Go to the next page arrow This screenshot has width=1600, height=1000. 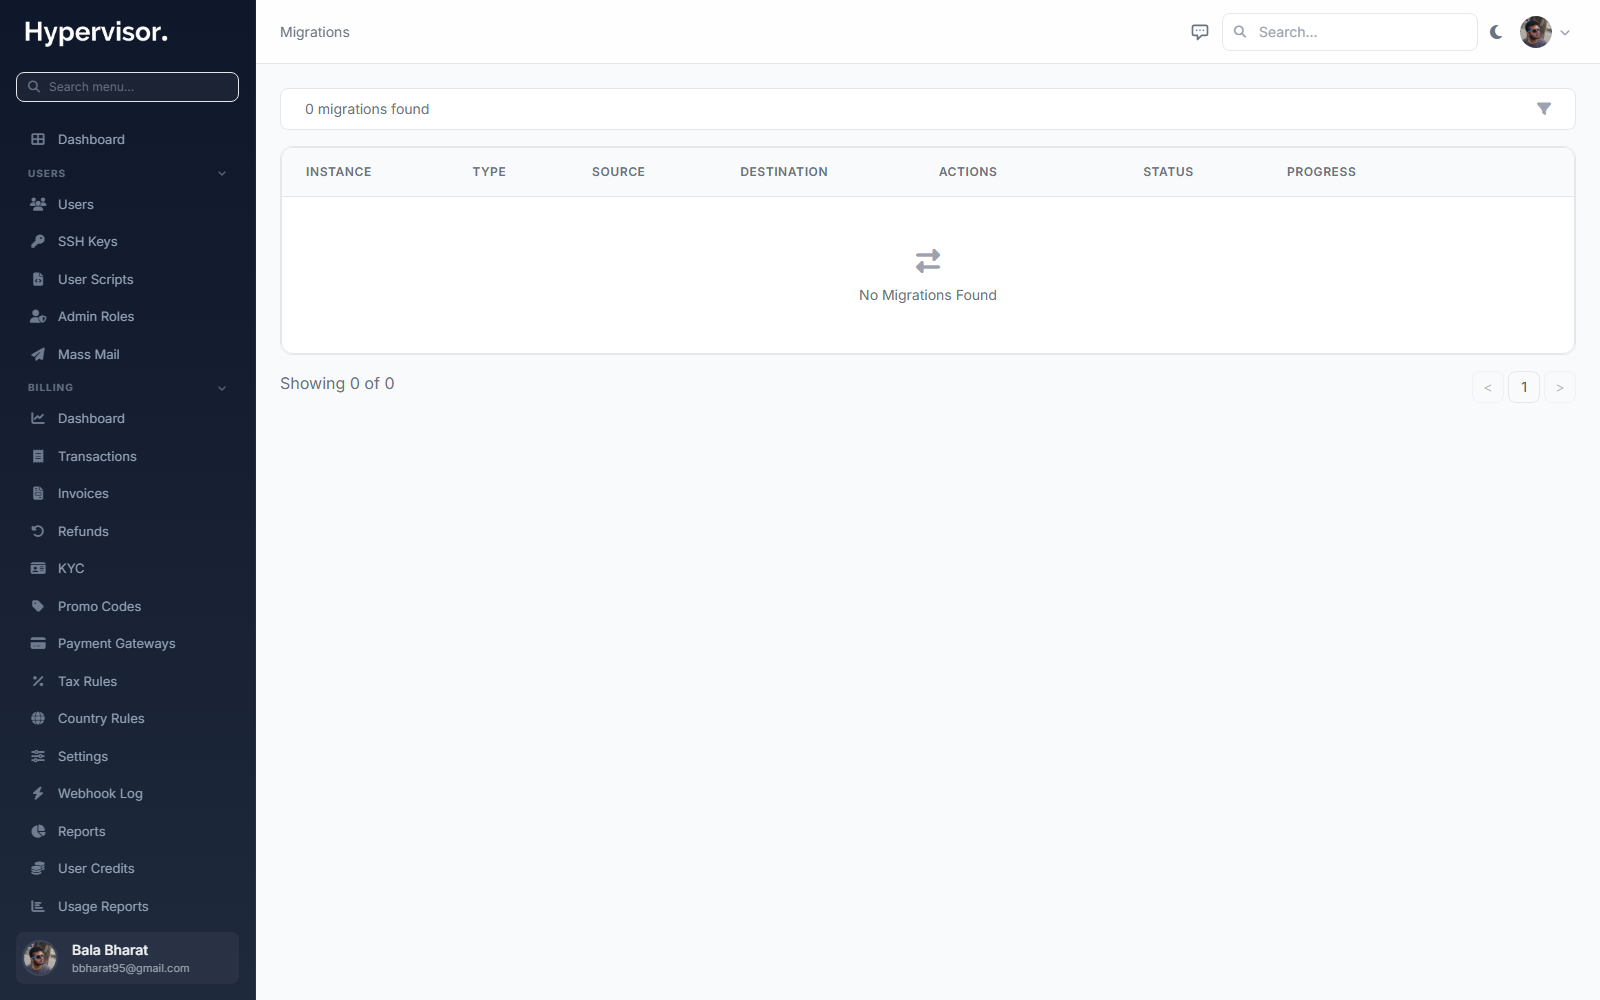[x=1560, y=387]
